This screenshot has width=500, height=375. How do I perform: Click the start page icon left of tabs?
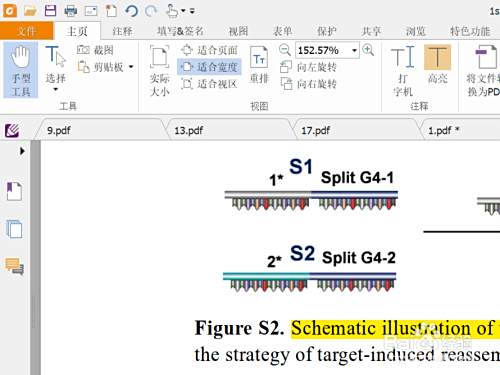12,130
